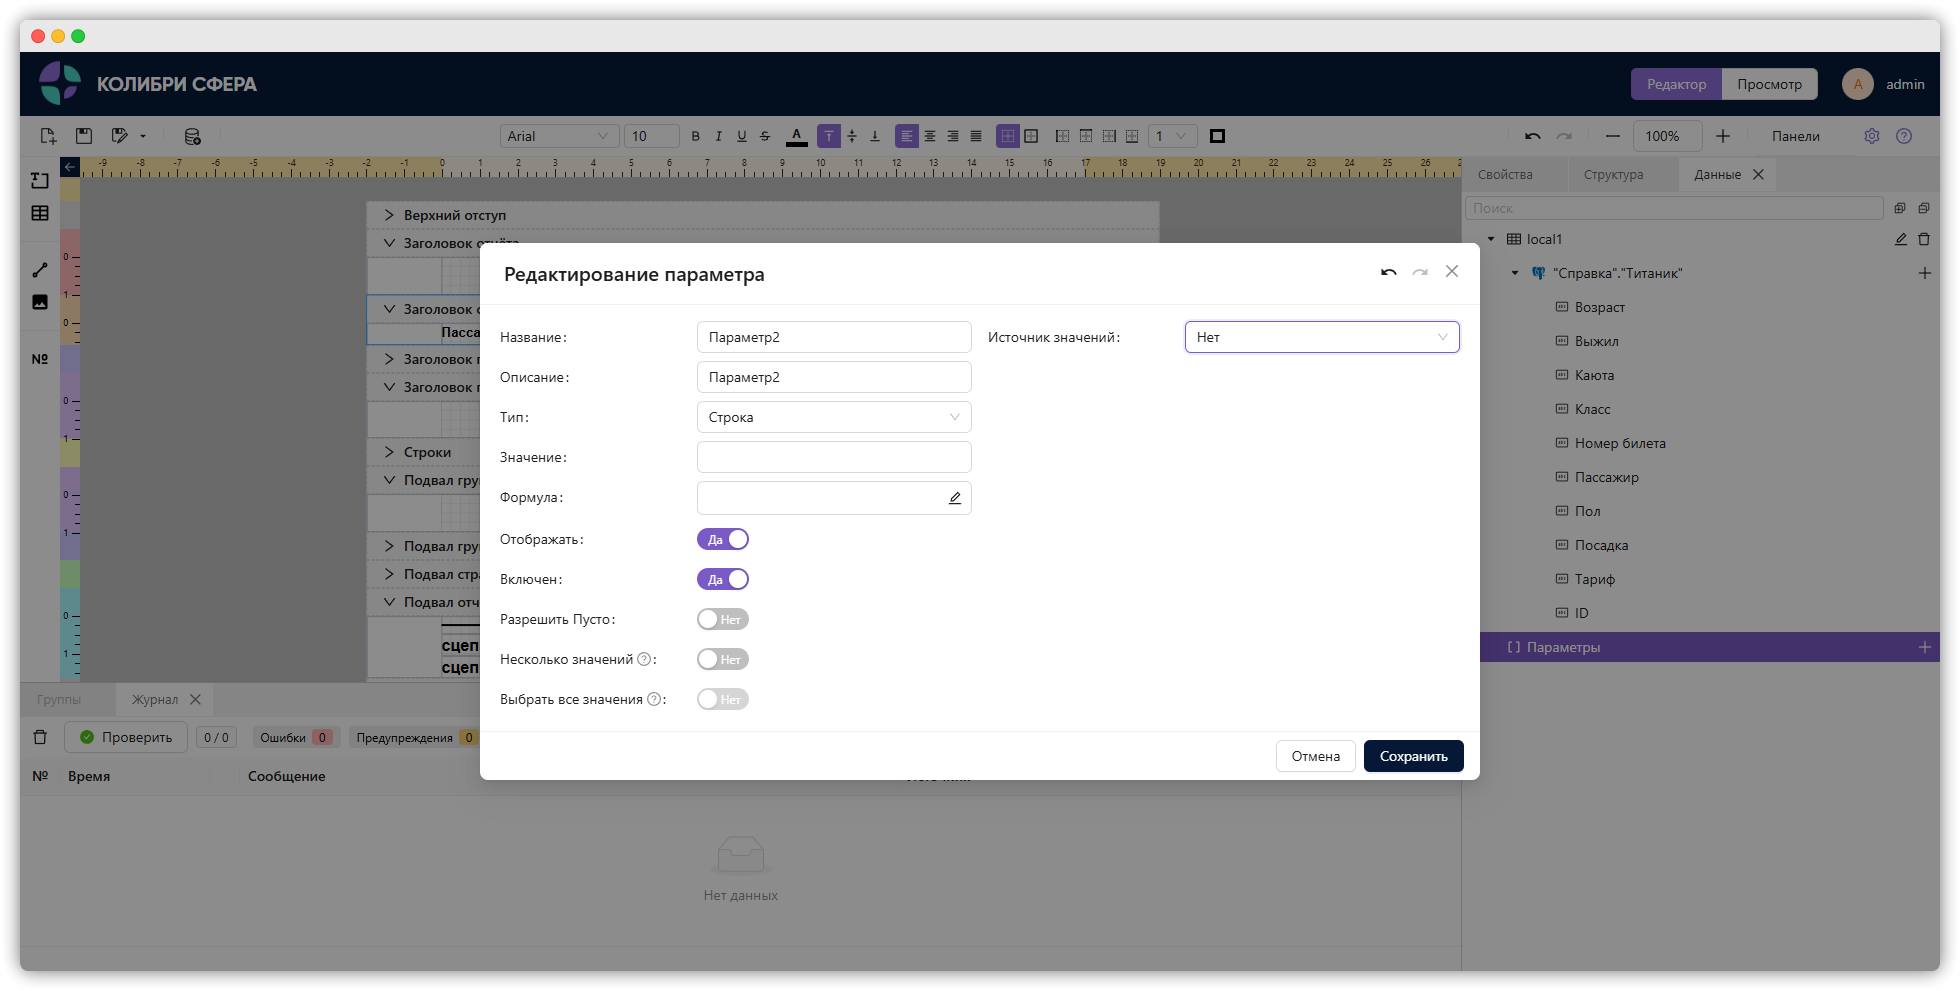Delete local1 using the trash icon
The width and height of the screenshot is (1960, 991).
pos(1924,239)
